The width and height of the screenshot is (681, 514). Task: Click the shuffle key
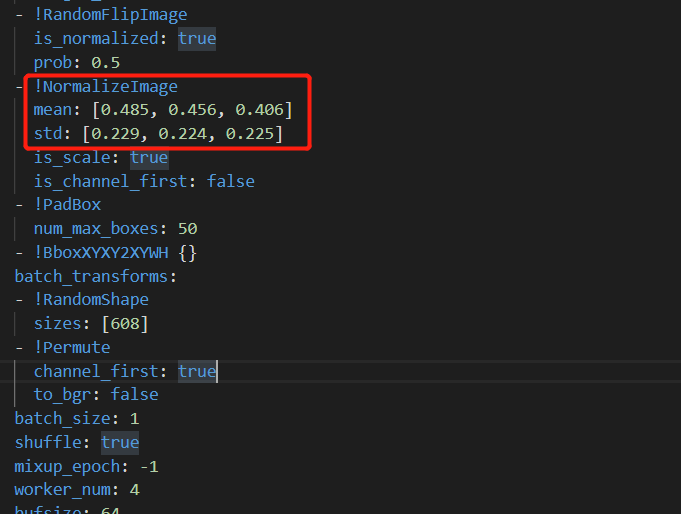(x=48, y=442)
